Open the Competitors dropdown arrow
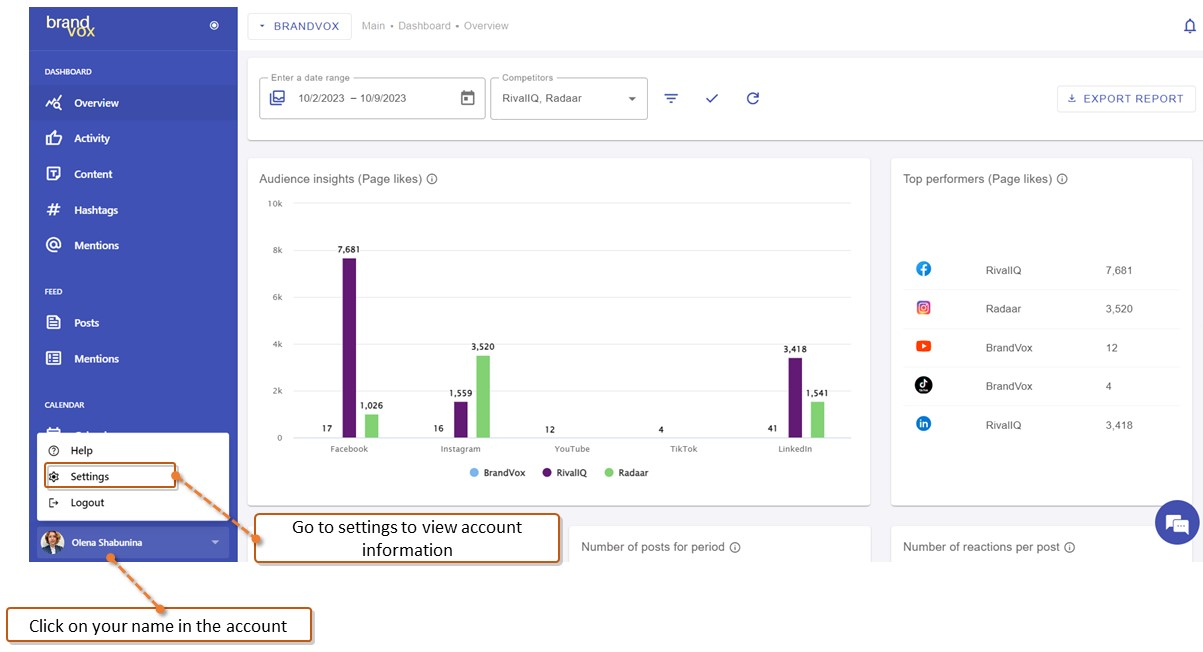The width and height of the screenshot is (1203, 652). pyautogui.click(x=632, y=99)
